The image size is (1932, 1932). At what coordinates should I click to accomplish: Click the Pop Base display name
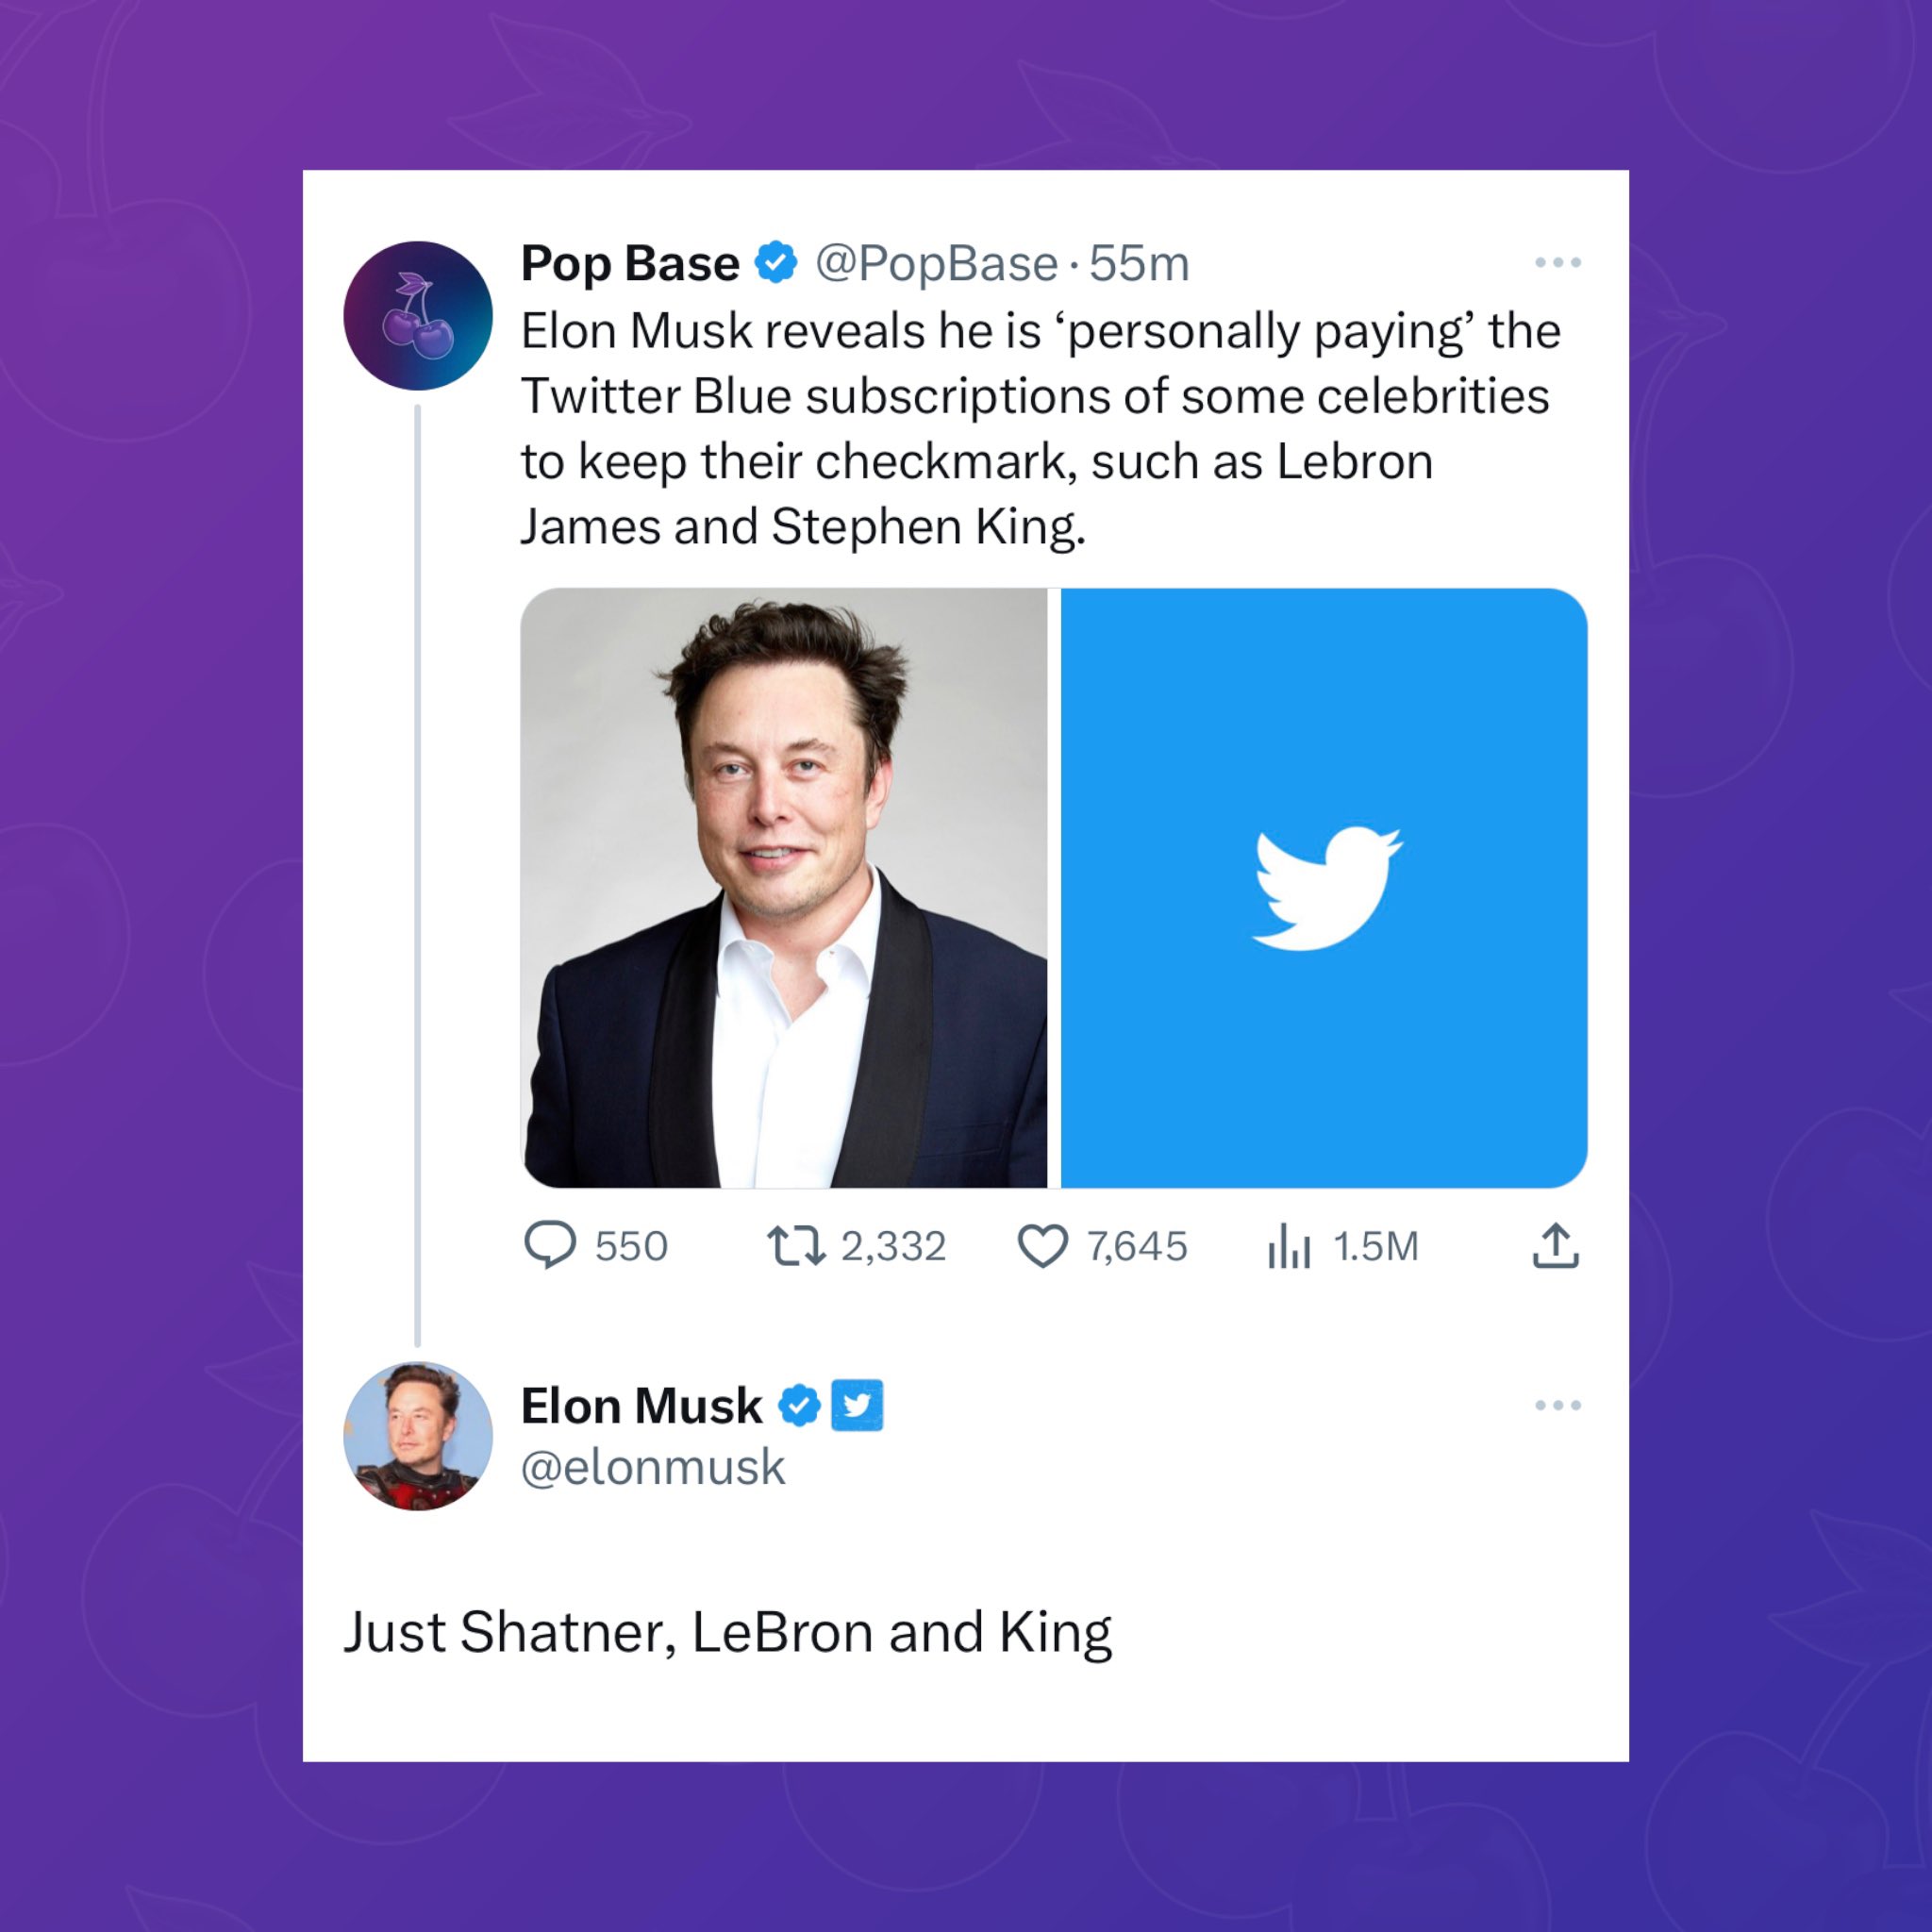click(630, 264)
